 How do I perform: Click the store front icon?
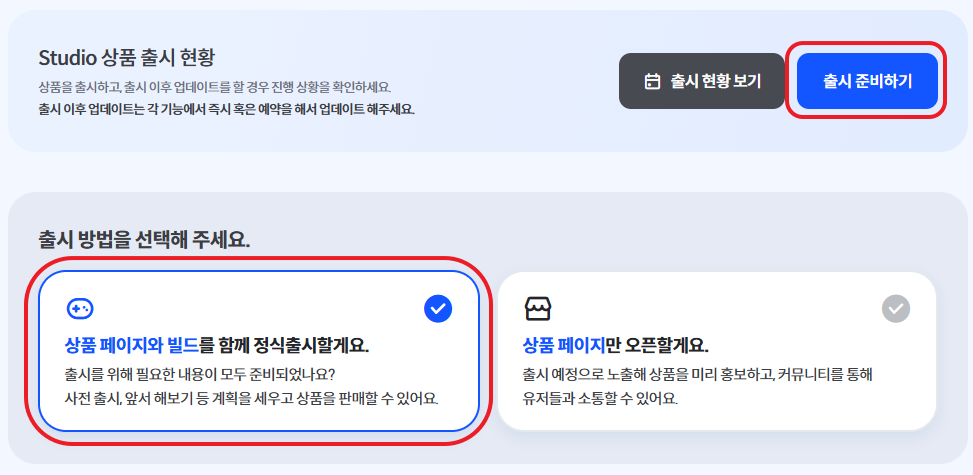point(538,308)
